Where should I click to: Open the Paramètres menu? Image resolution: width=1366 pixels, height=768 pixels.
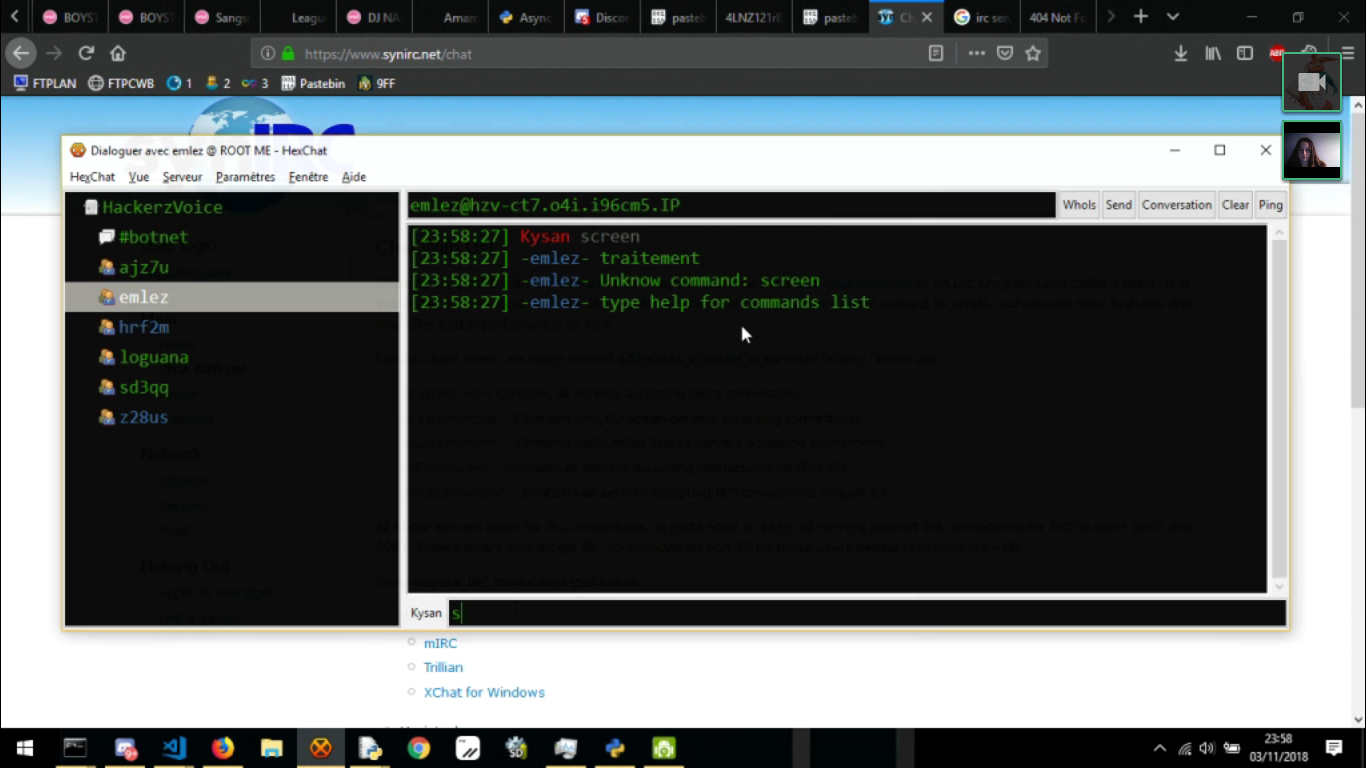click(x=245, y=177)
